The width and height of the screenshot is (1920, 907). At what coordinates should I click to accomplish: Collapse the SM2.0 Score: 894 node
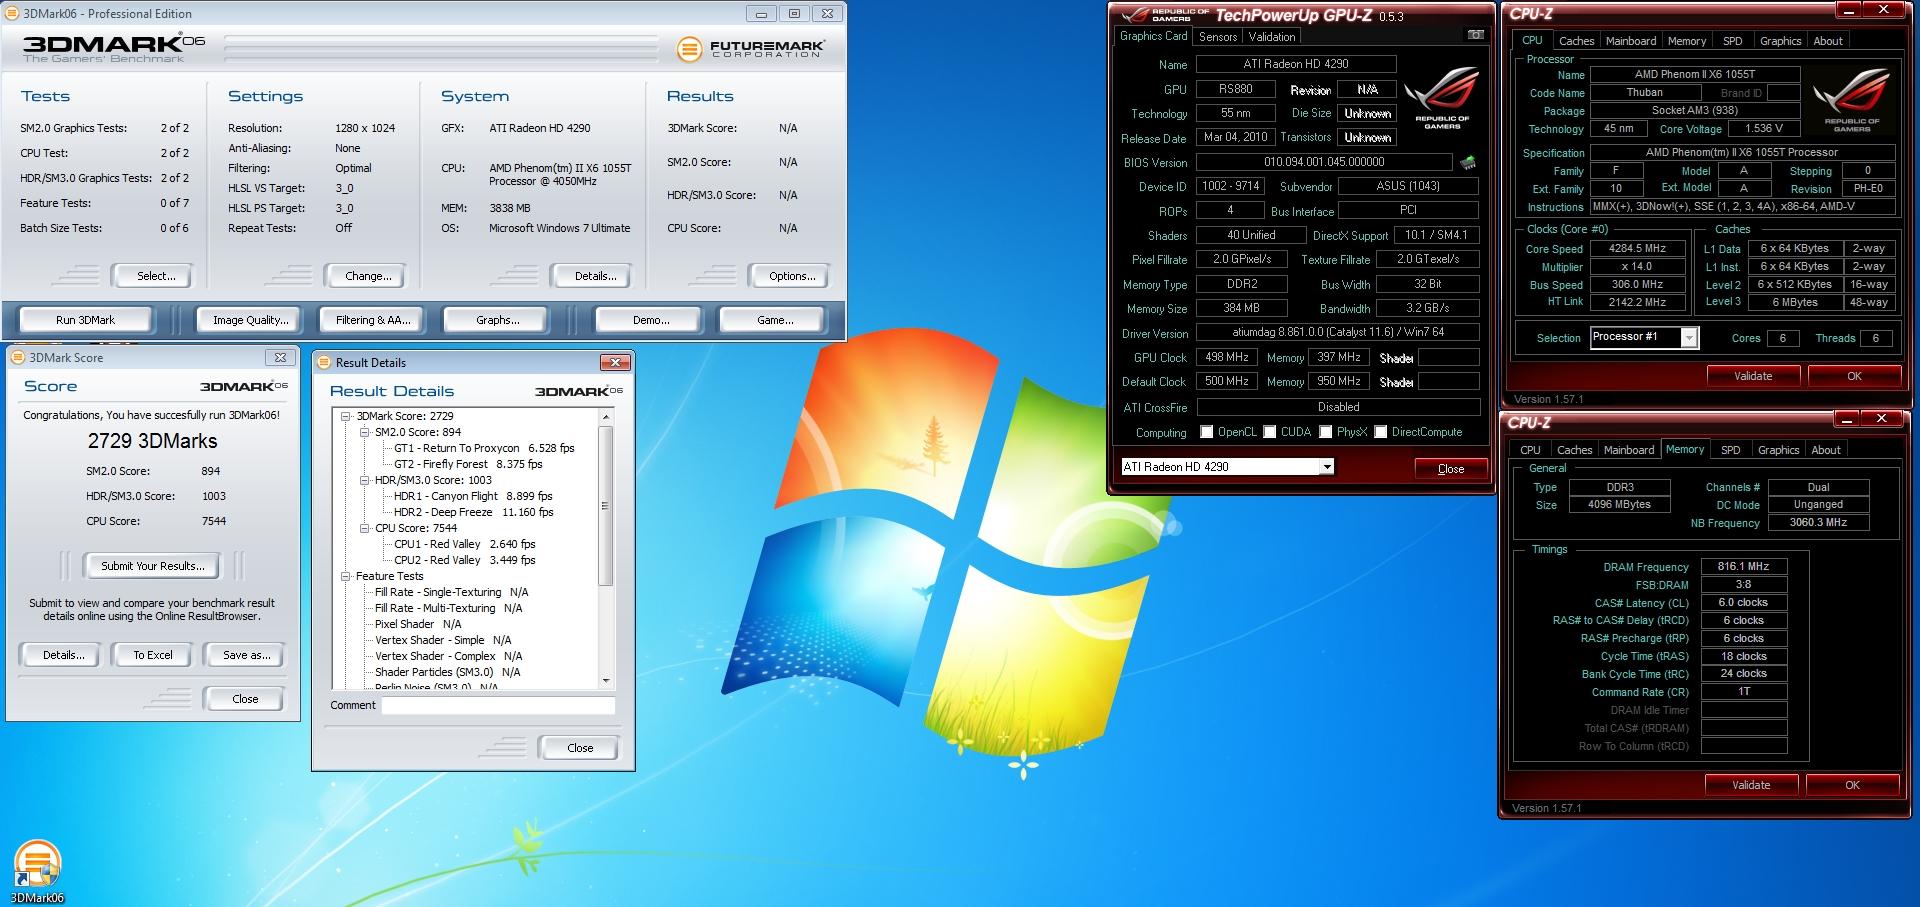point(365,432)
